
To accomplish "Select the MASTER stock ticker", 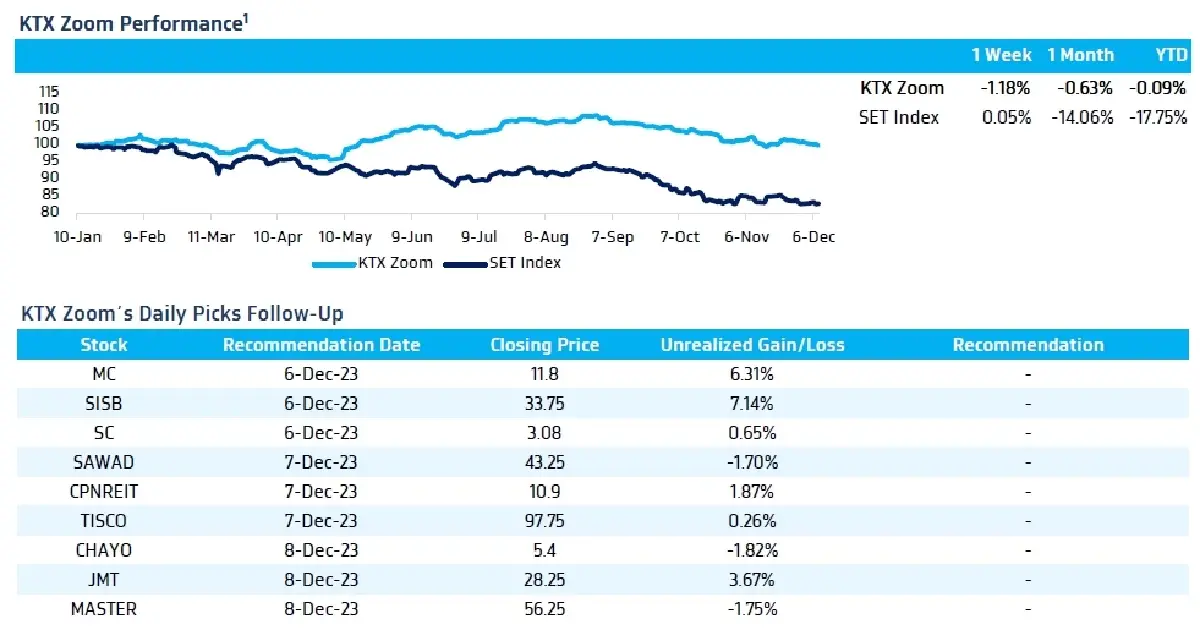I will [104, 608].
